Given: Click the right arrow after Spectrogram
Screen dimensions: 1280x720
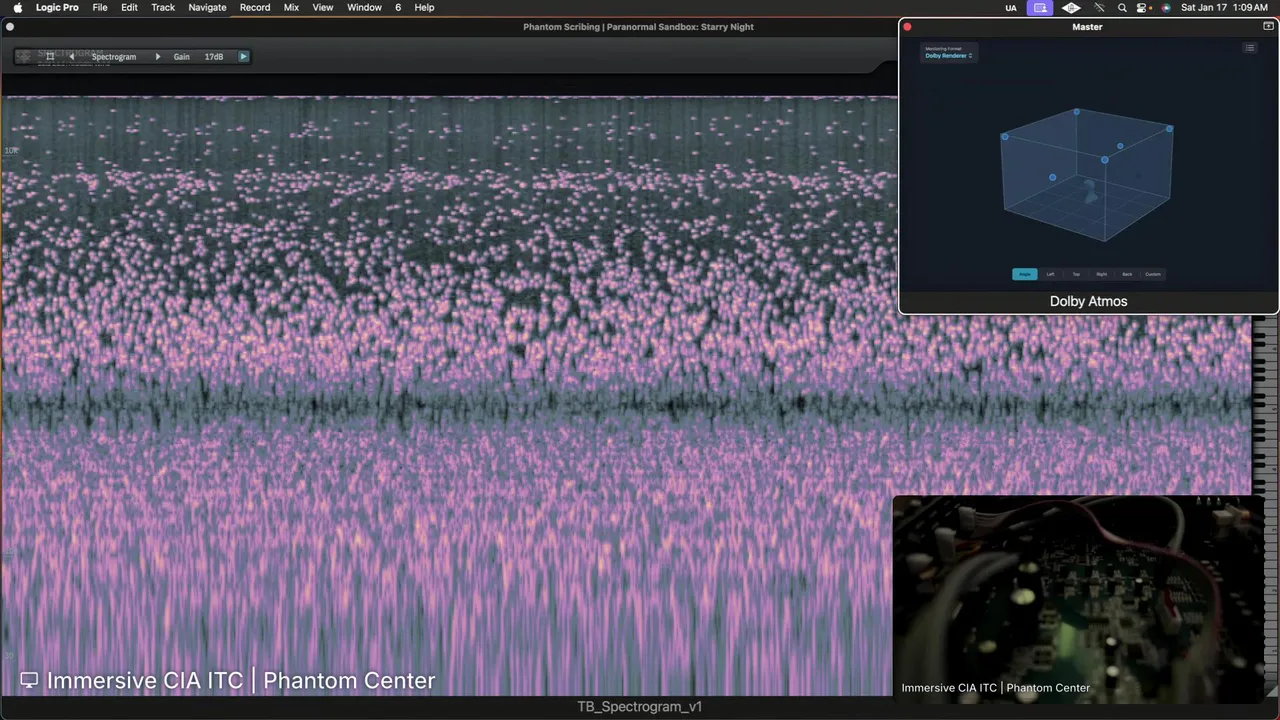Looking at the screenshot, I should click(x=158, y=57).
